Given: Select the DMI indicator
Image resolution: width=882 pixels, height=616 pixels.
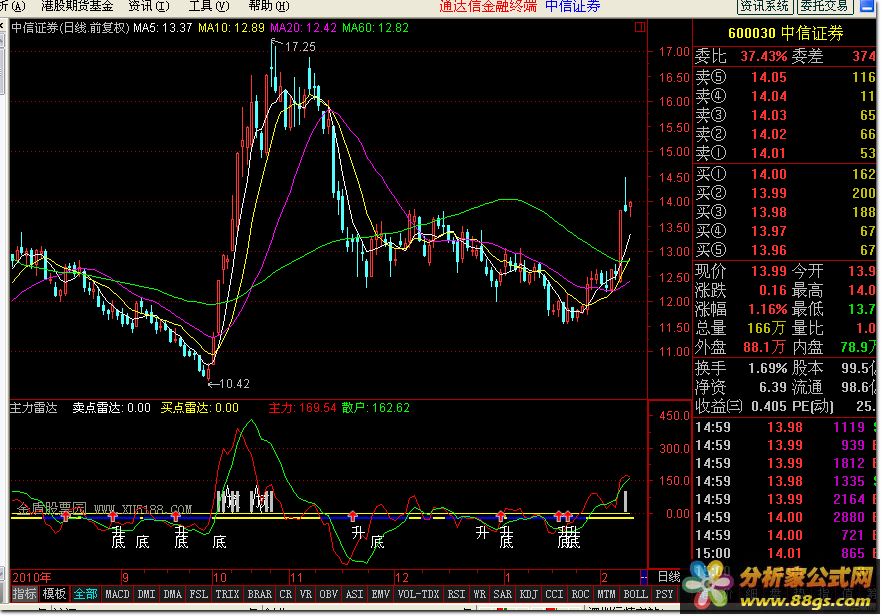Looking at the screenshot, I should coord(146,593).
